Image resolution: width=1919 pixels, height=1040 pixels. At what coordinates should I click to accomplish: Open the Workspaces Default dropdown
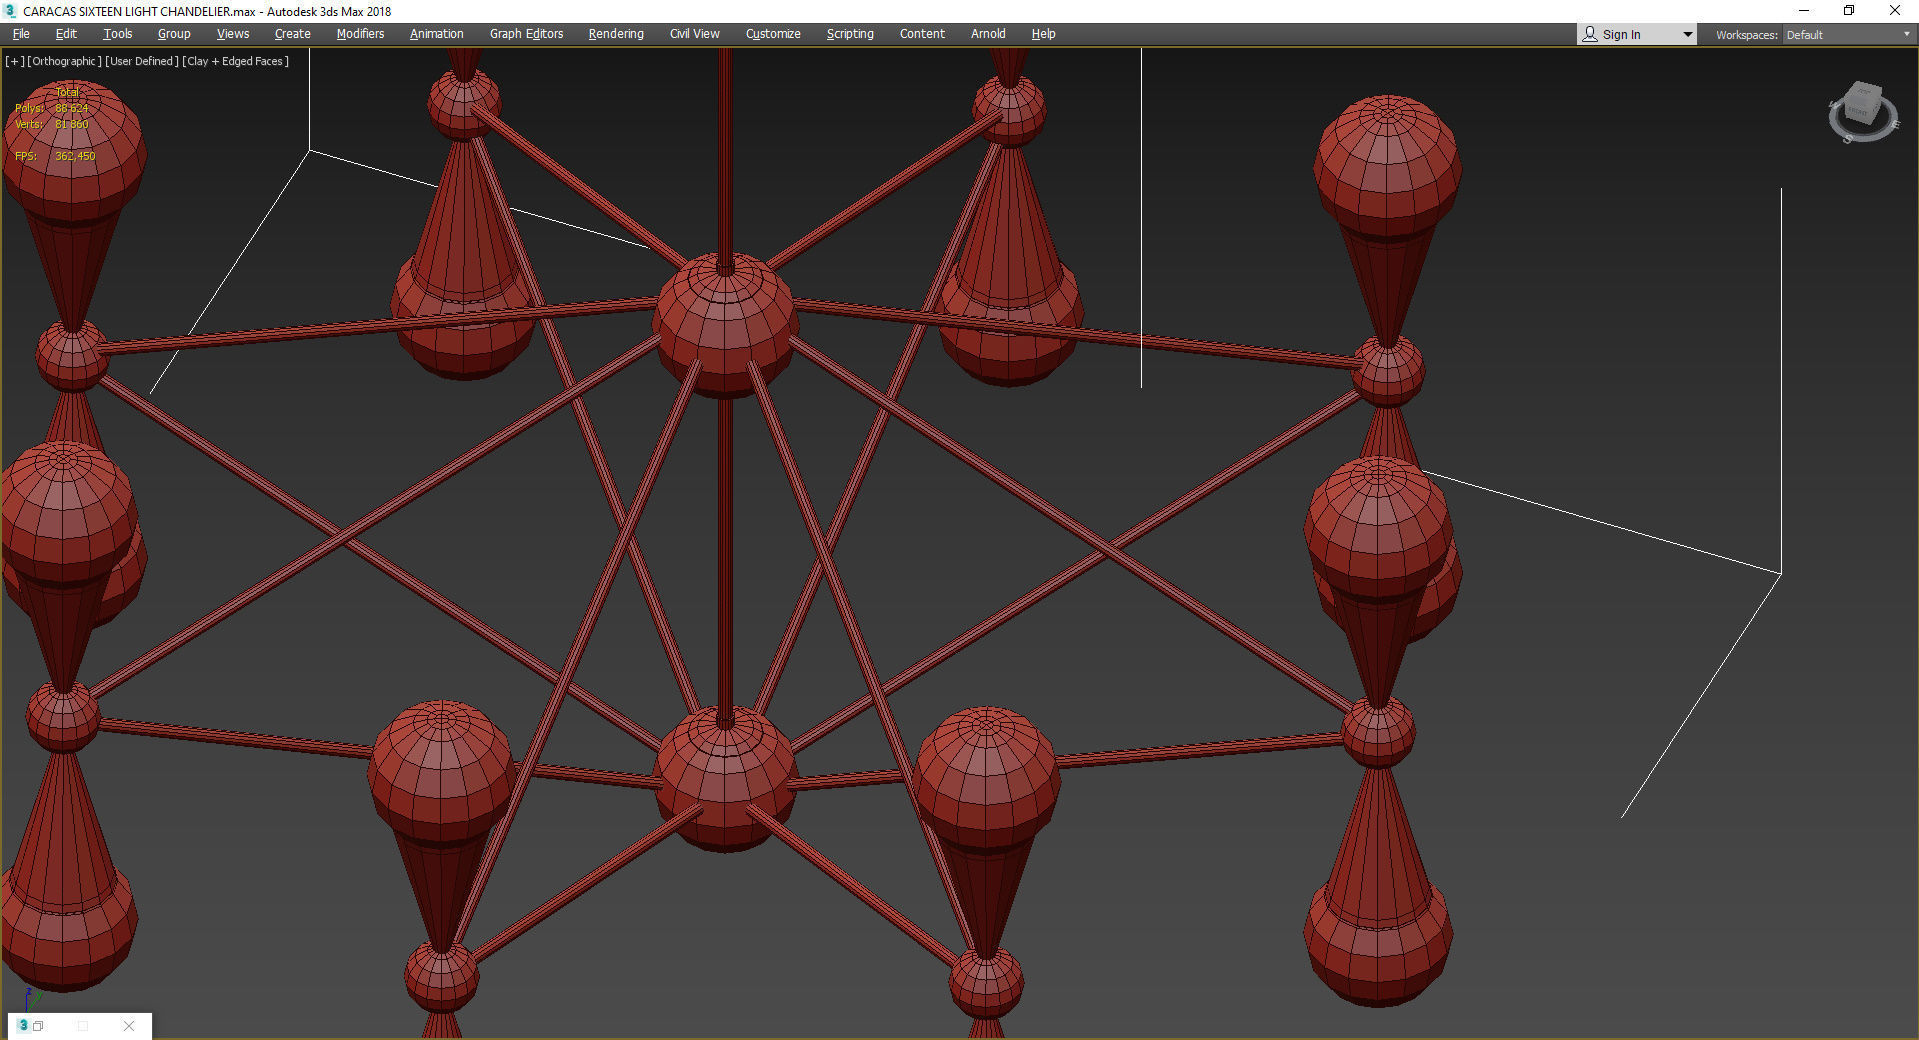point(1849,35)
